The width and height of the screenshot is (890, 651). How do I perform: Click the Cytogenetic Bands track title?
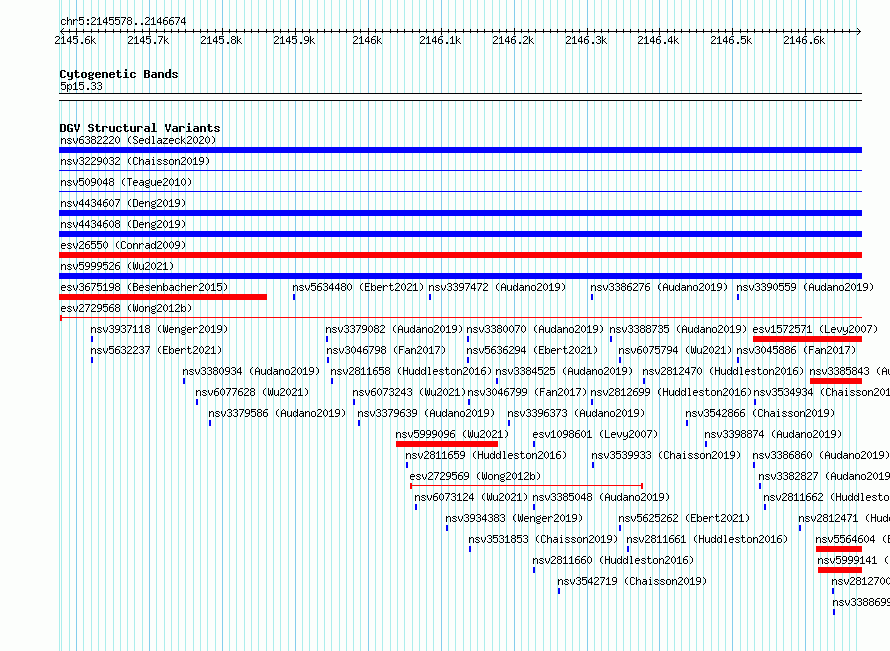pyautogui.click(x=119, y=74)
